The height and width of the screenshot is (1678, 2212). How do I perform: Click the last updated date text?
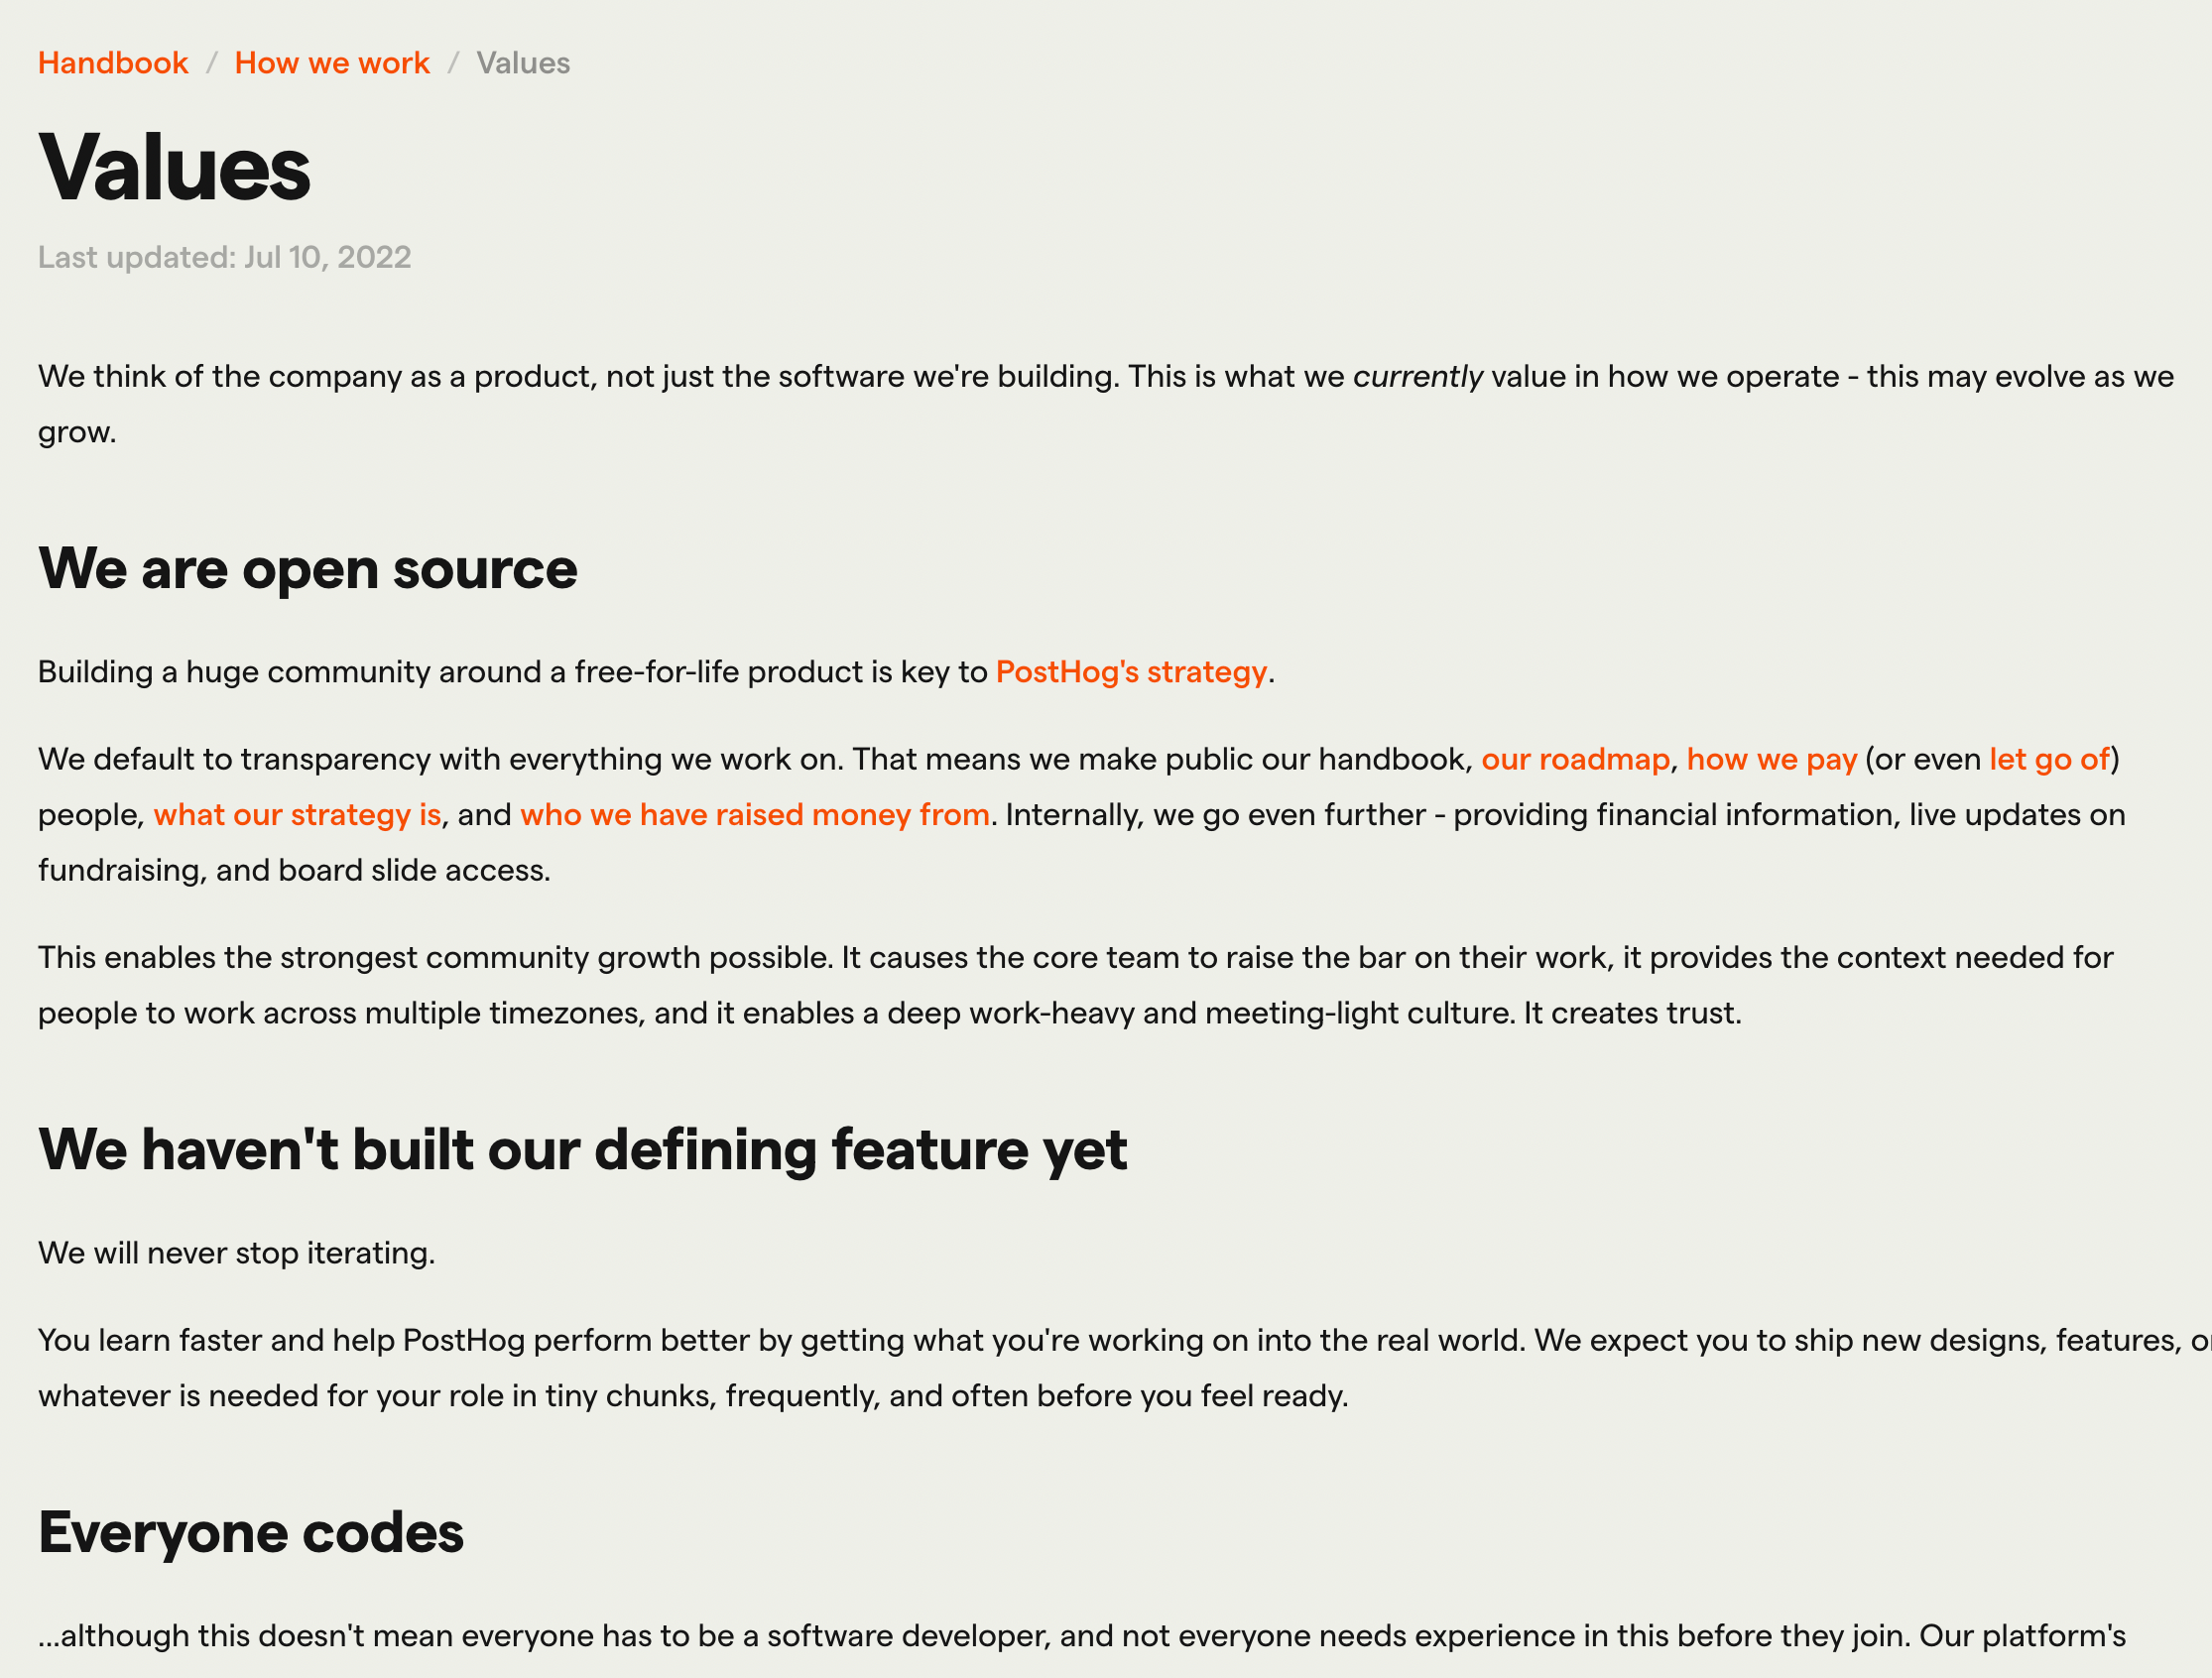(x=224, y=257)
